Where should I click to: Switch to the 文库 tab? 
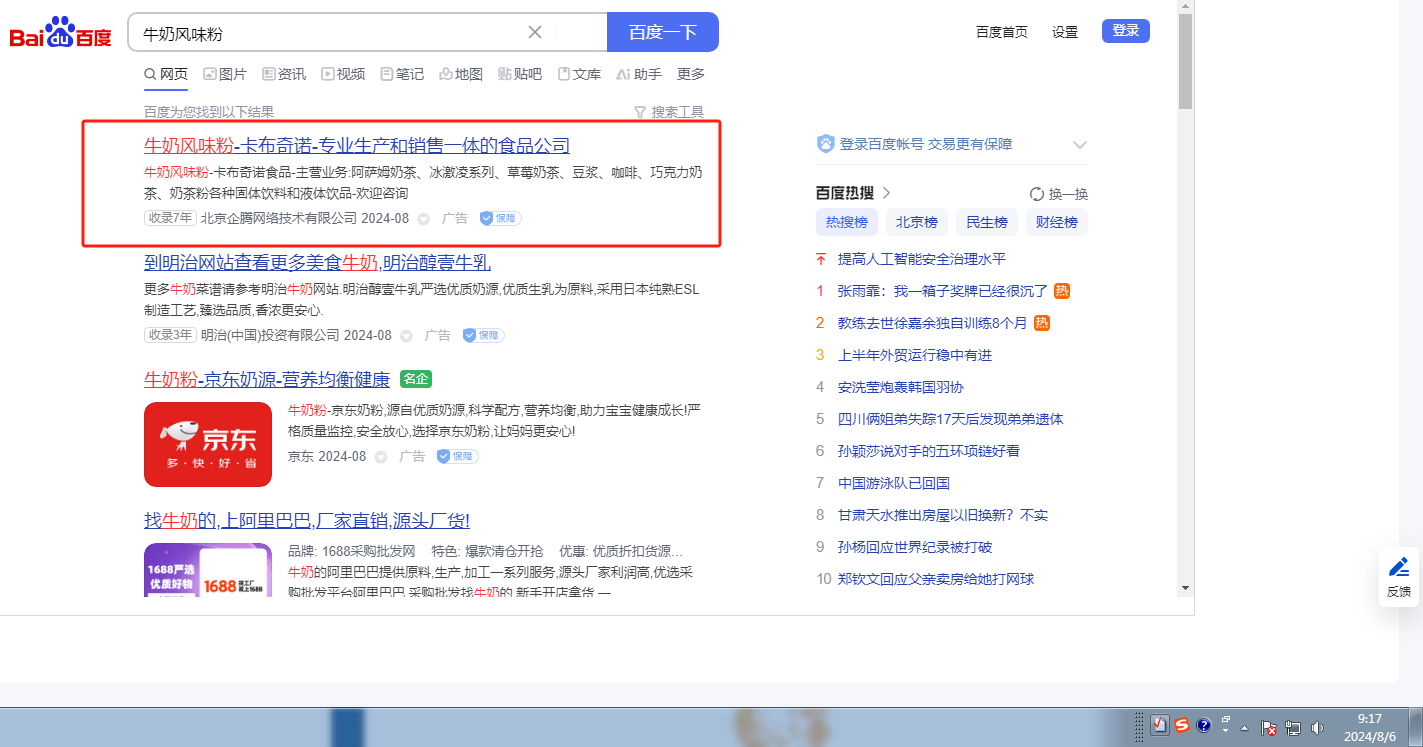[x=579, y=74]
